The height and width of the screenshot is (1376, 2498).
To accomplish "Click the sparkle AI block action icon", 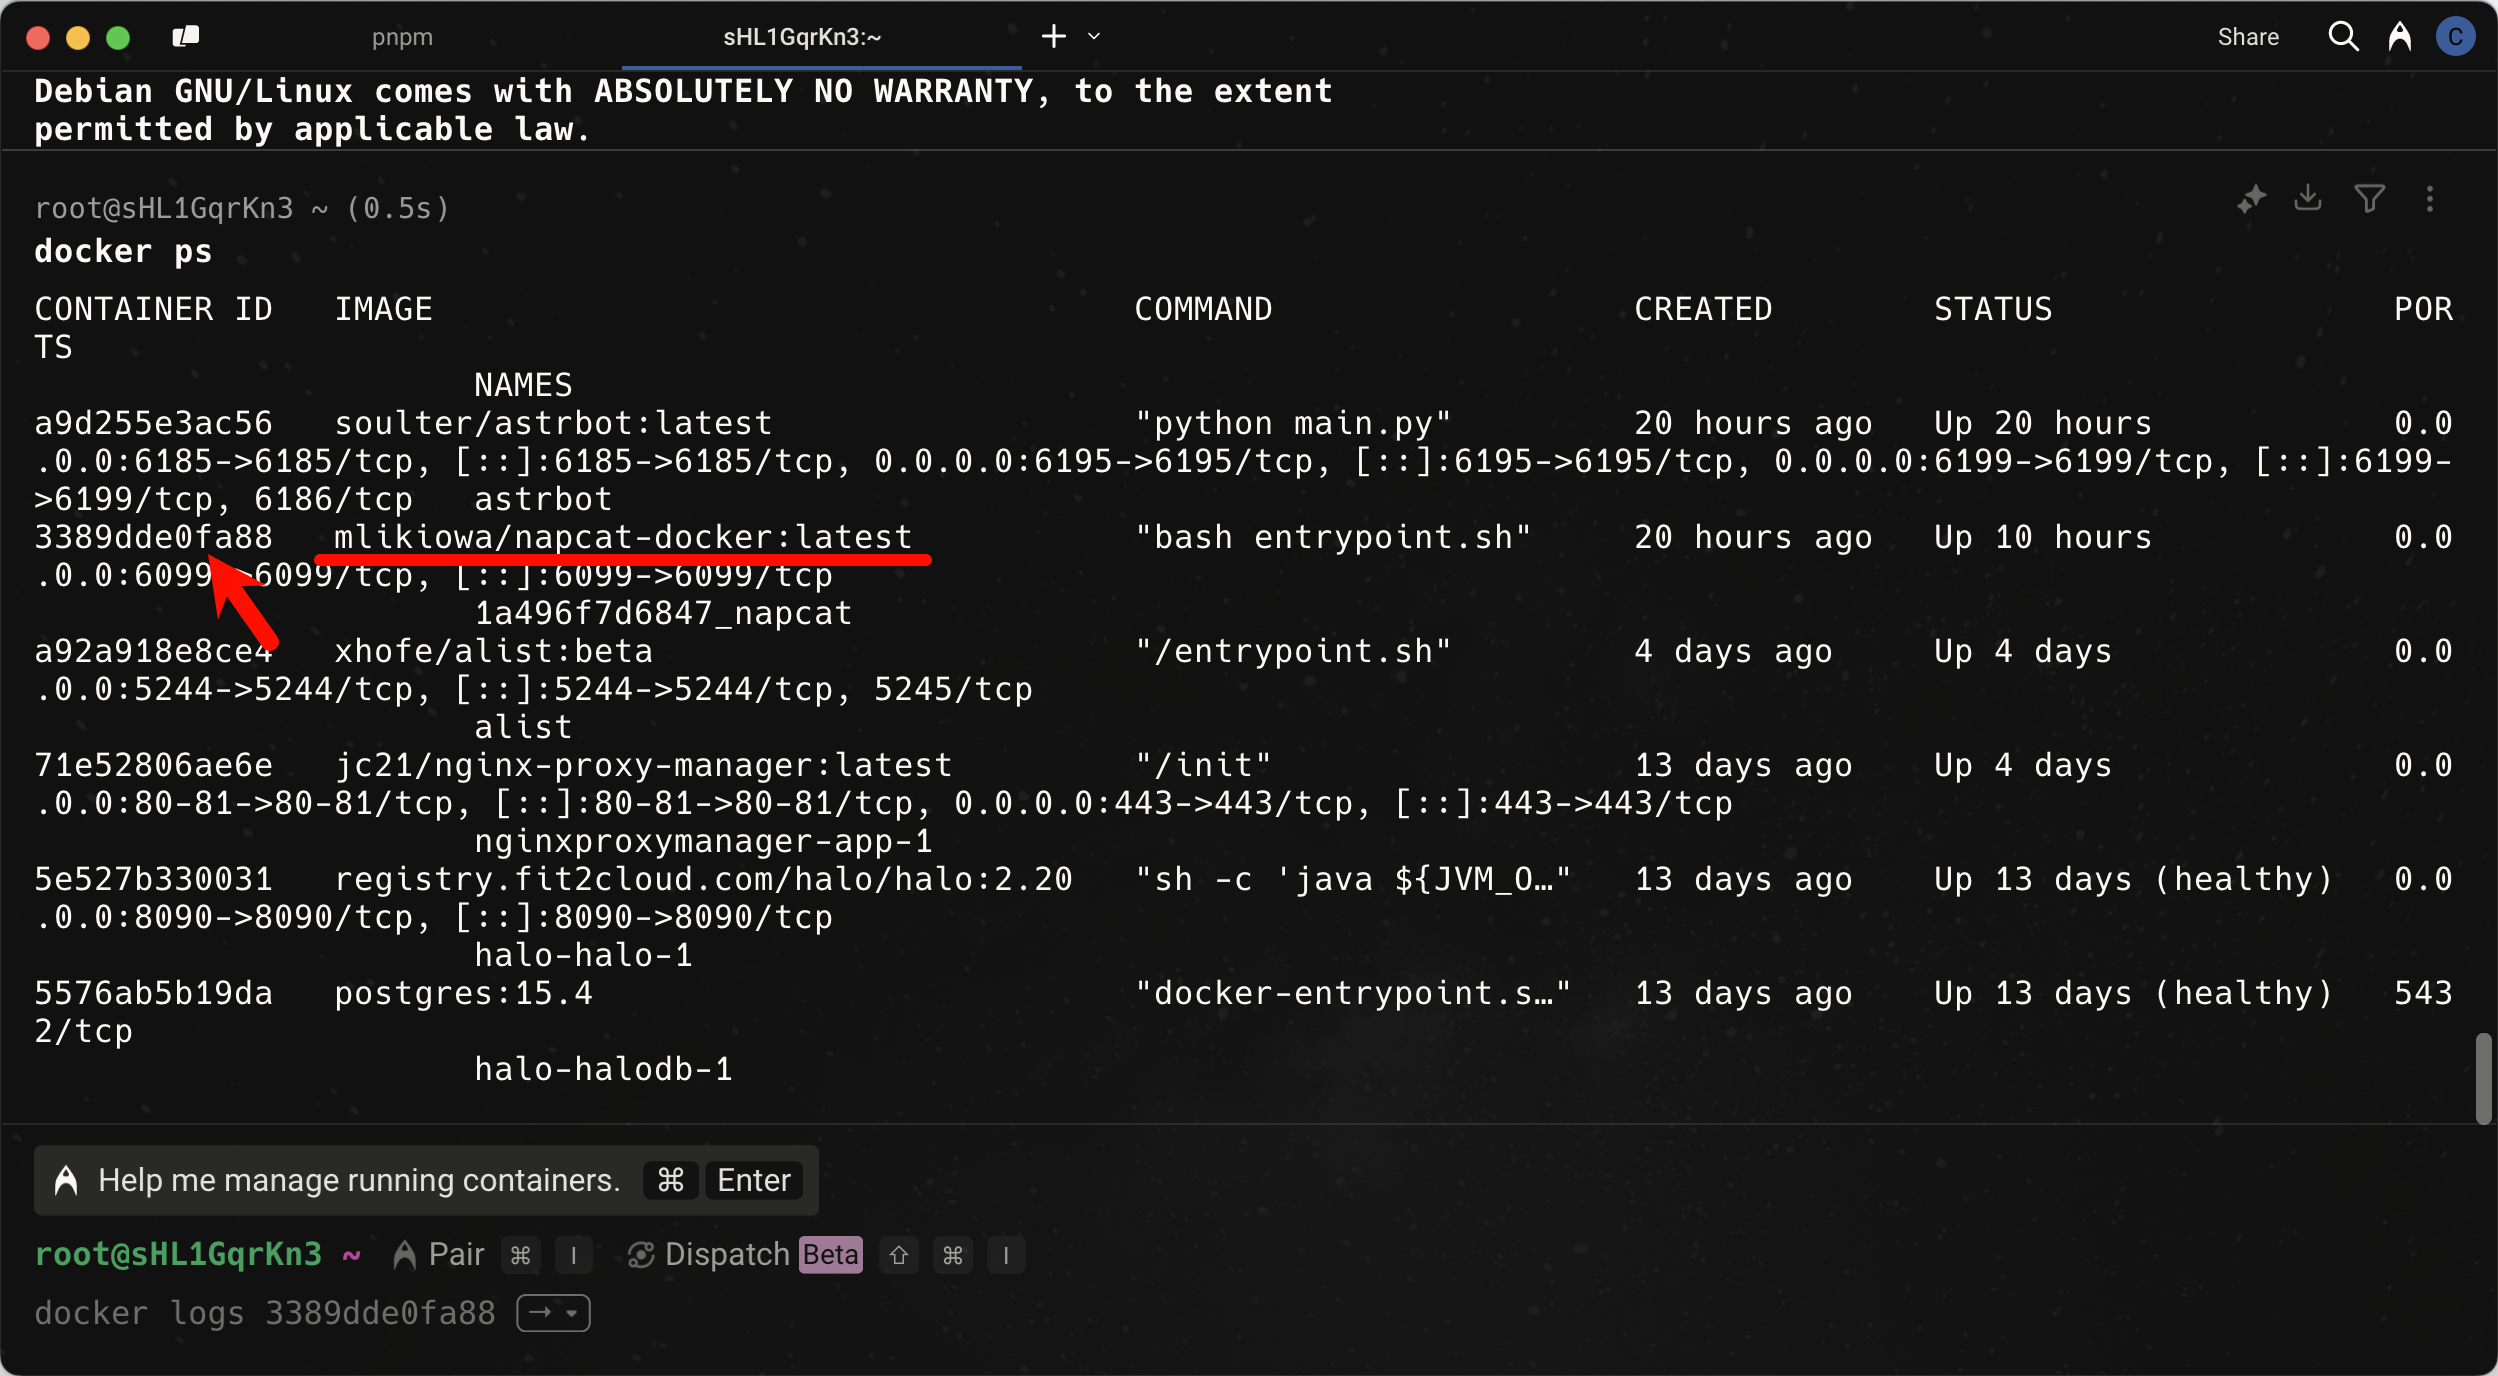I will click(x=2251, y=199).
